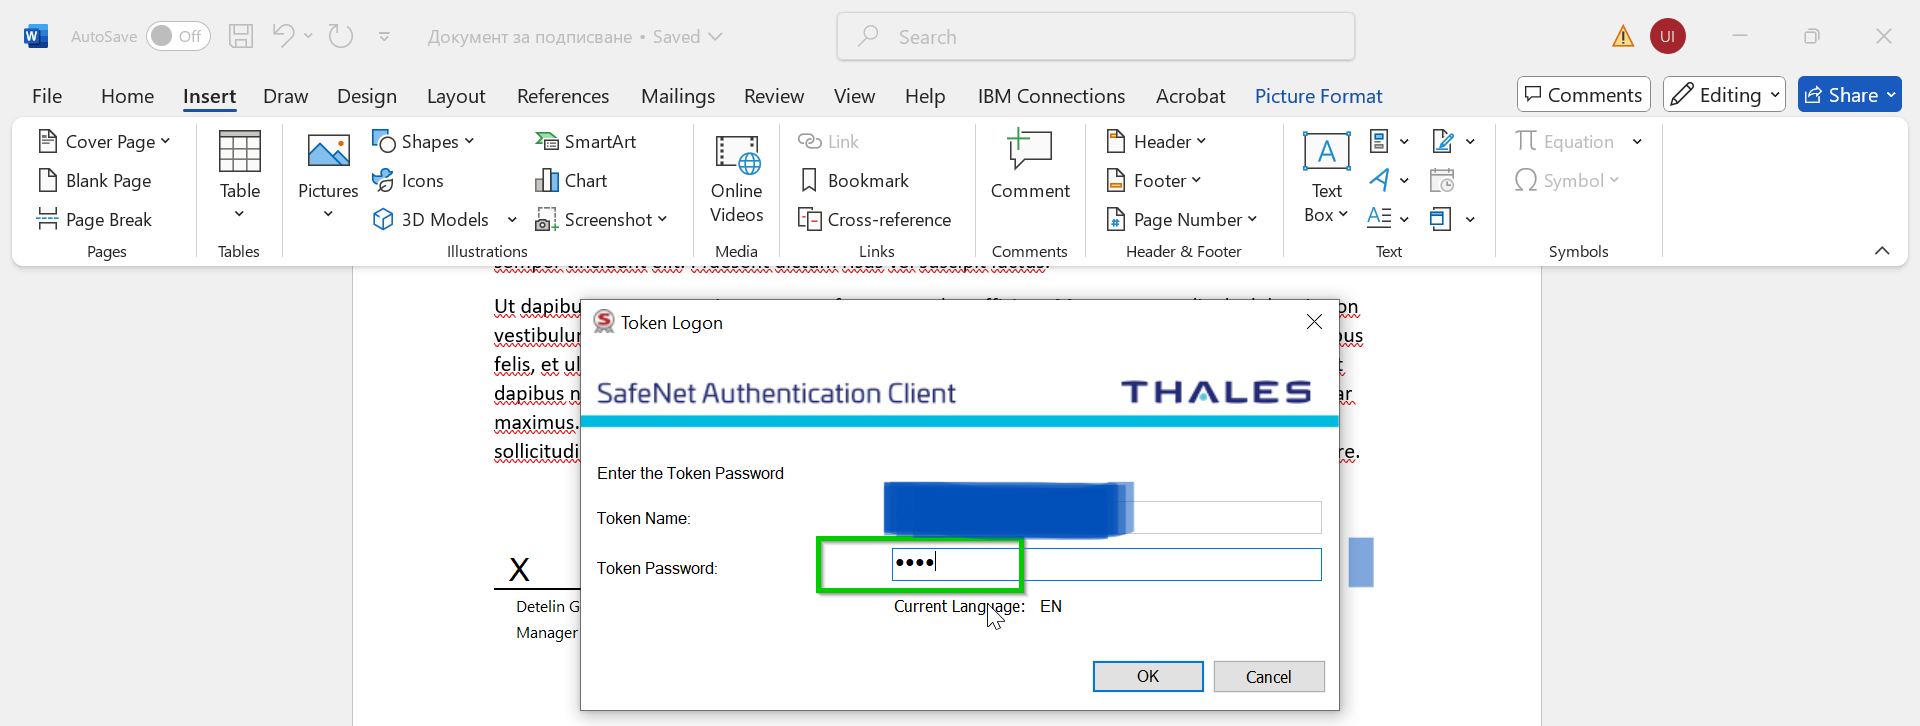Open the Table grid menu
The image size is (1920, 726).
(240, 176)
